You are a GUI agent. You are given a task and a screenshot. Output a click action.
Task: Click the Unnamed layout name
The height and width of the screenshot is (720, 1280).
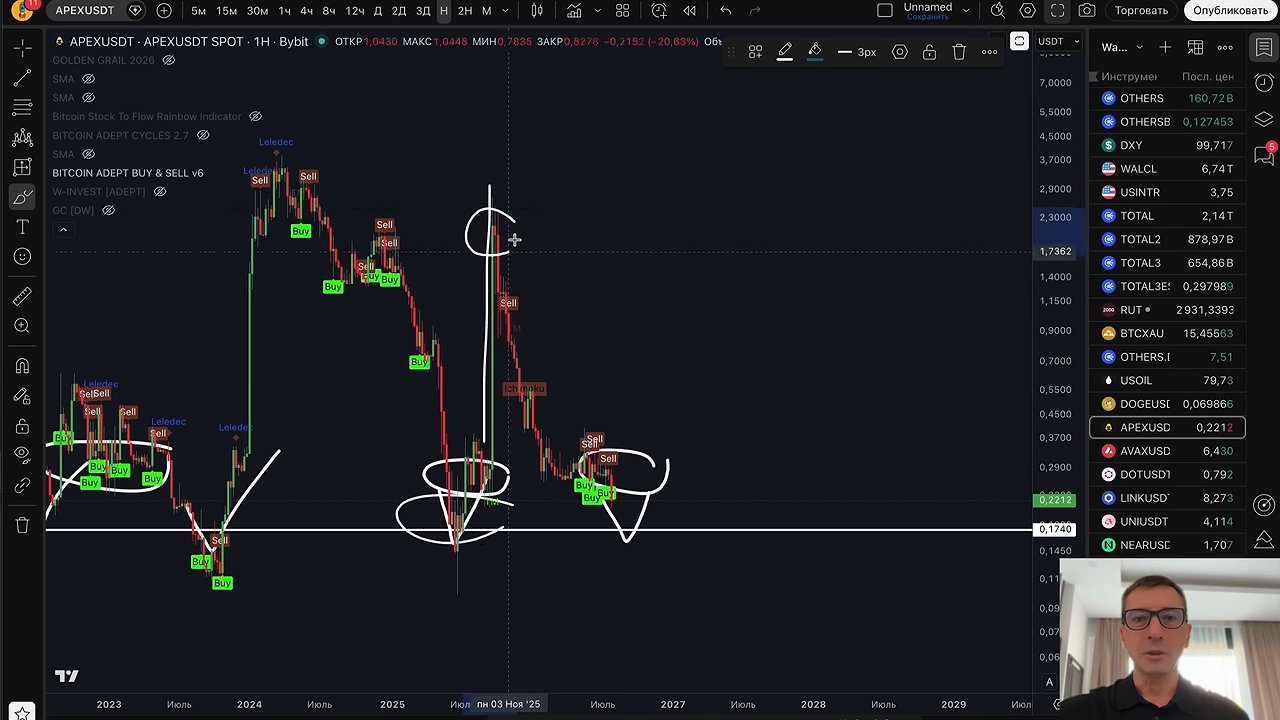(x=928, y=7)
